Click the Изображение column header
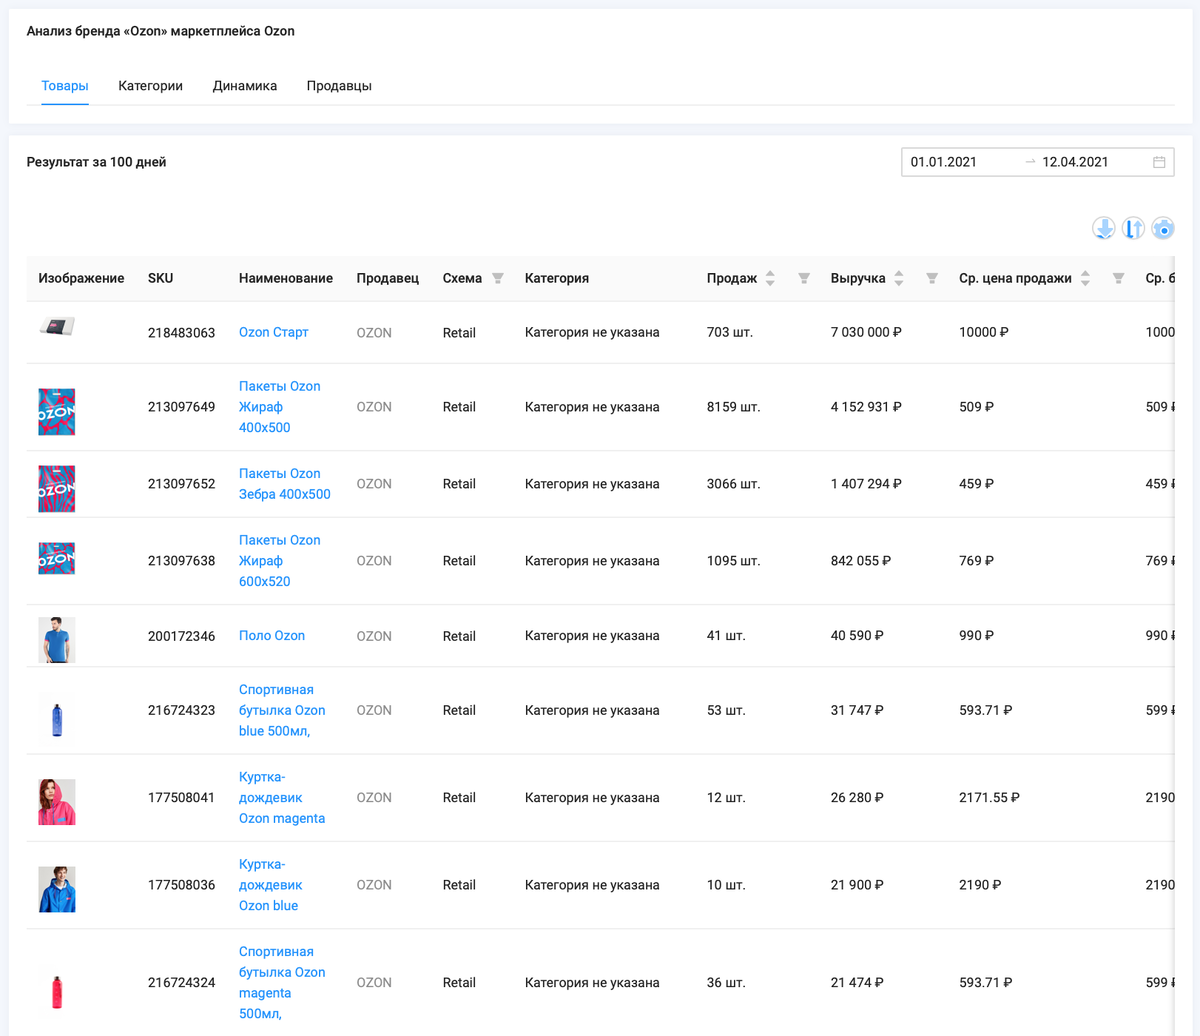 point(81,278)
